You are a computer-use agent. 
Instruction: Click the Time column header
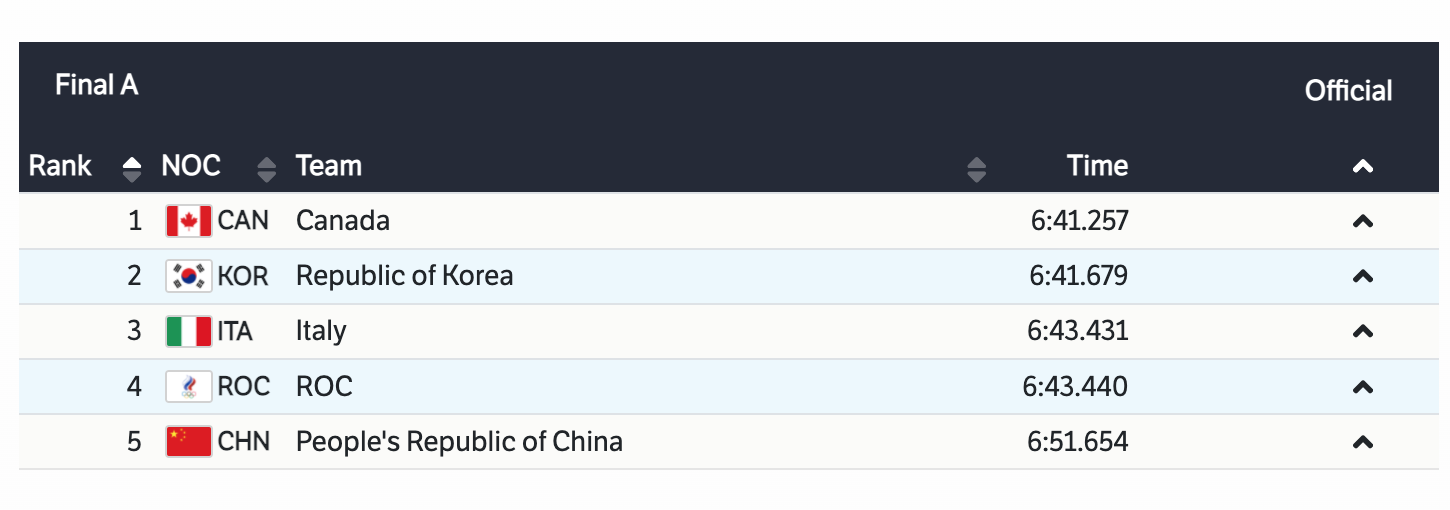point(1097,166)
